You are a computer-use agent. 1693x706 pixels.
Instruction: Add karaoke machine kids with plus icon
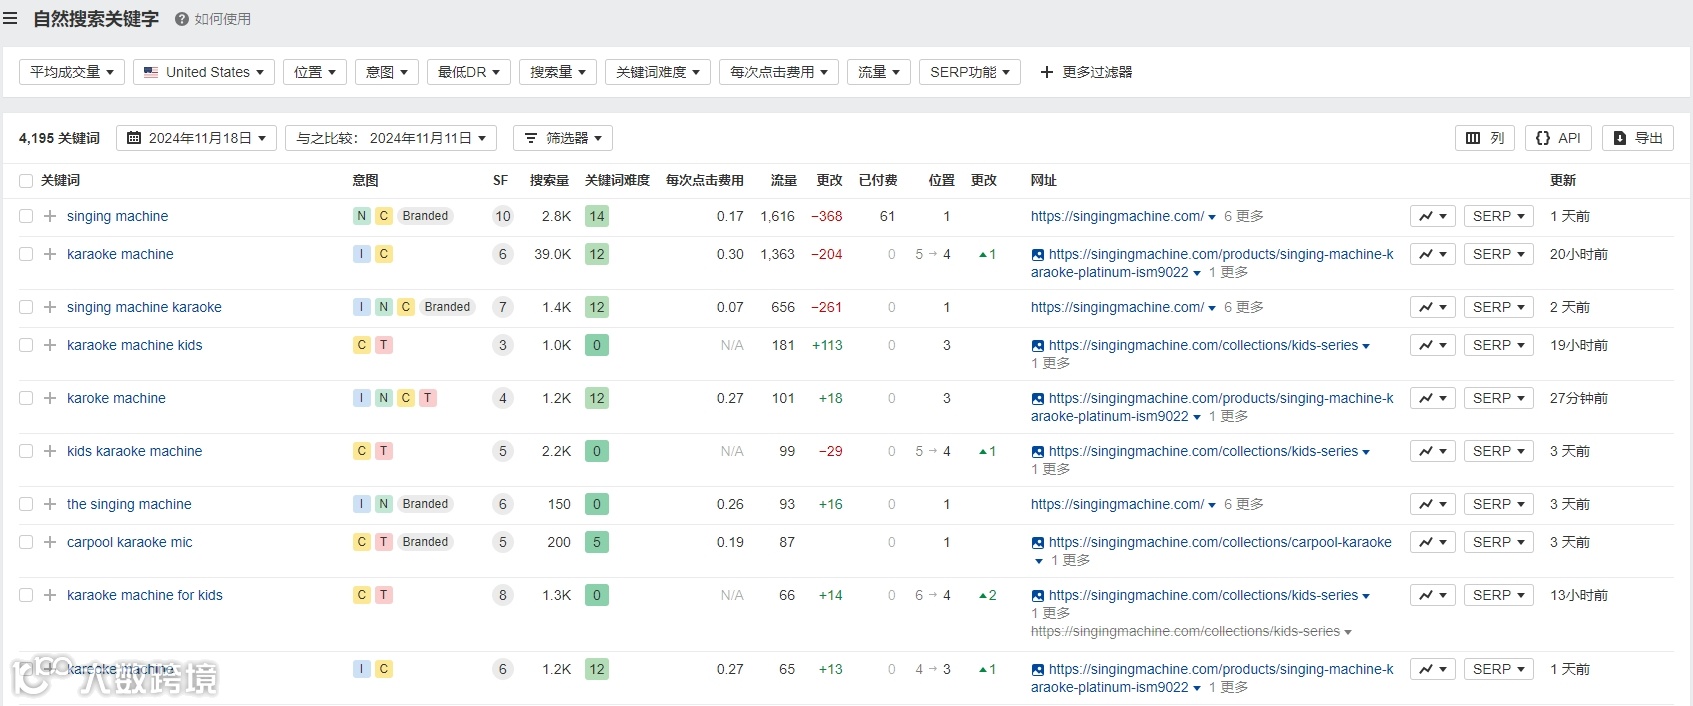[50, 345]
